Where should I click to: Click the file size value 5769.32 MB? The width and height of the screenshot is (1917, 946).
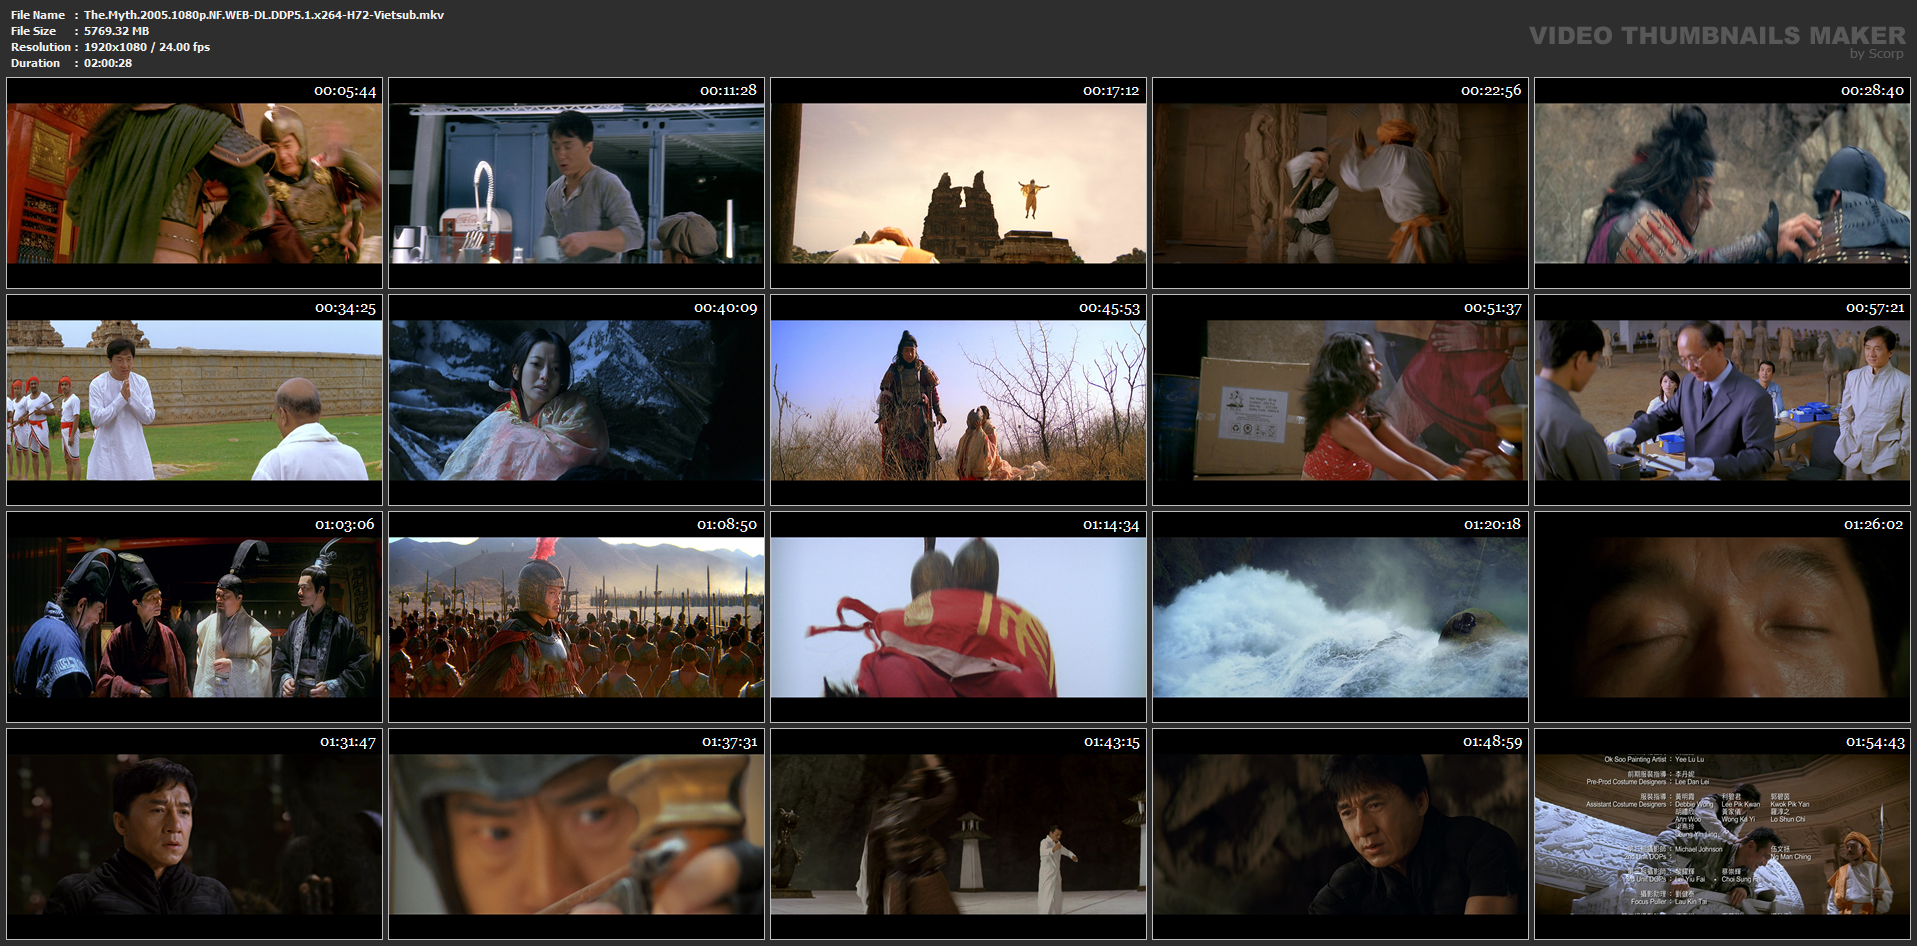pyautogui.click(x=116, y=31)
